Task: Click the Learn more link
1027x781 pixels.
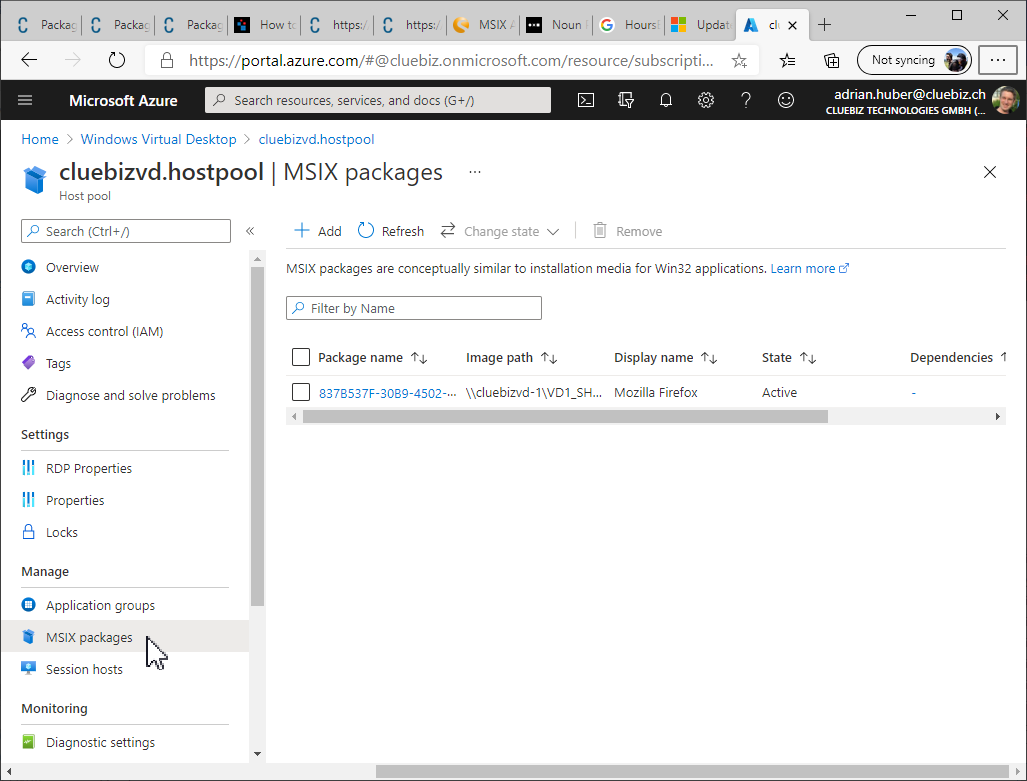Action: coord(810,269)
